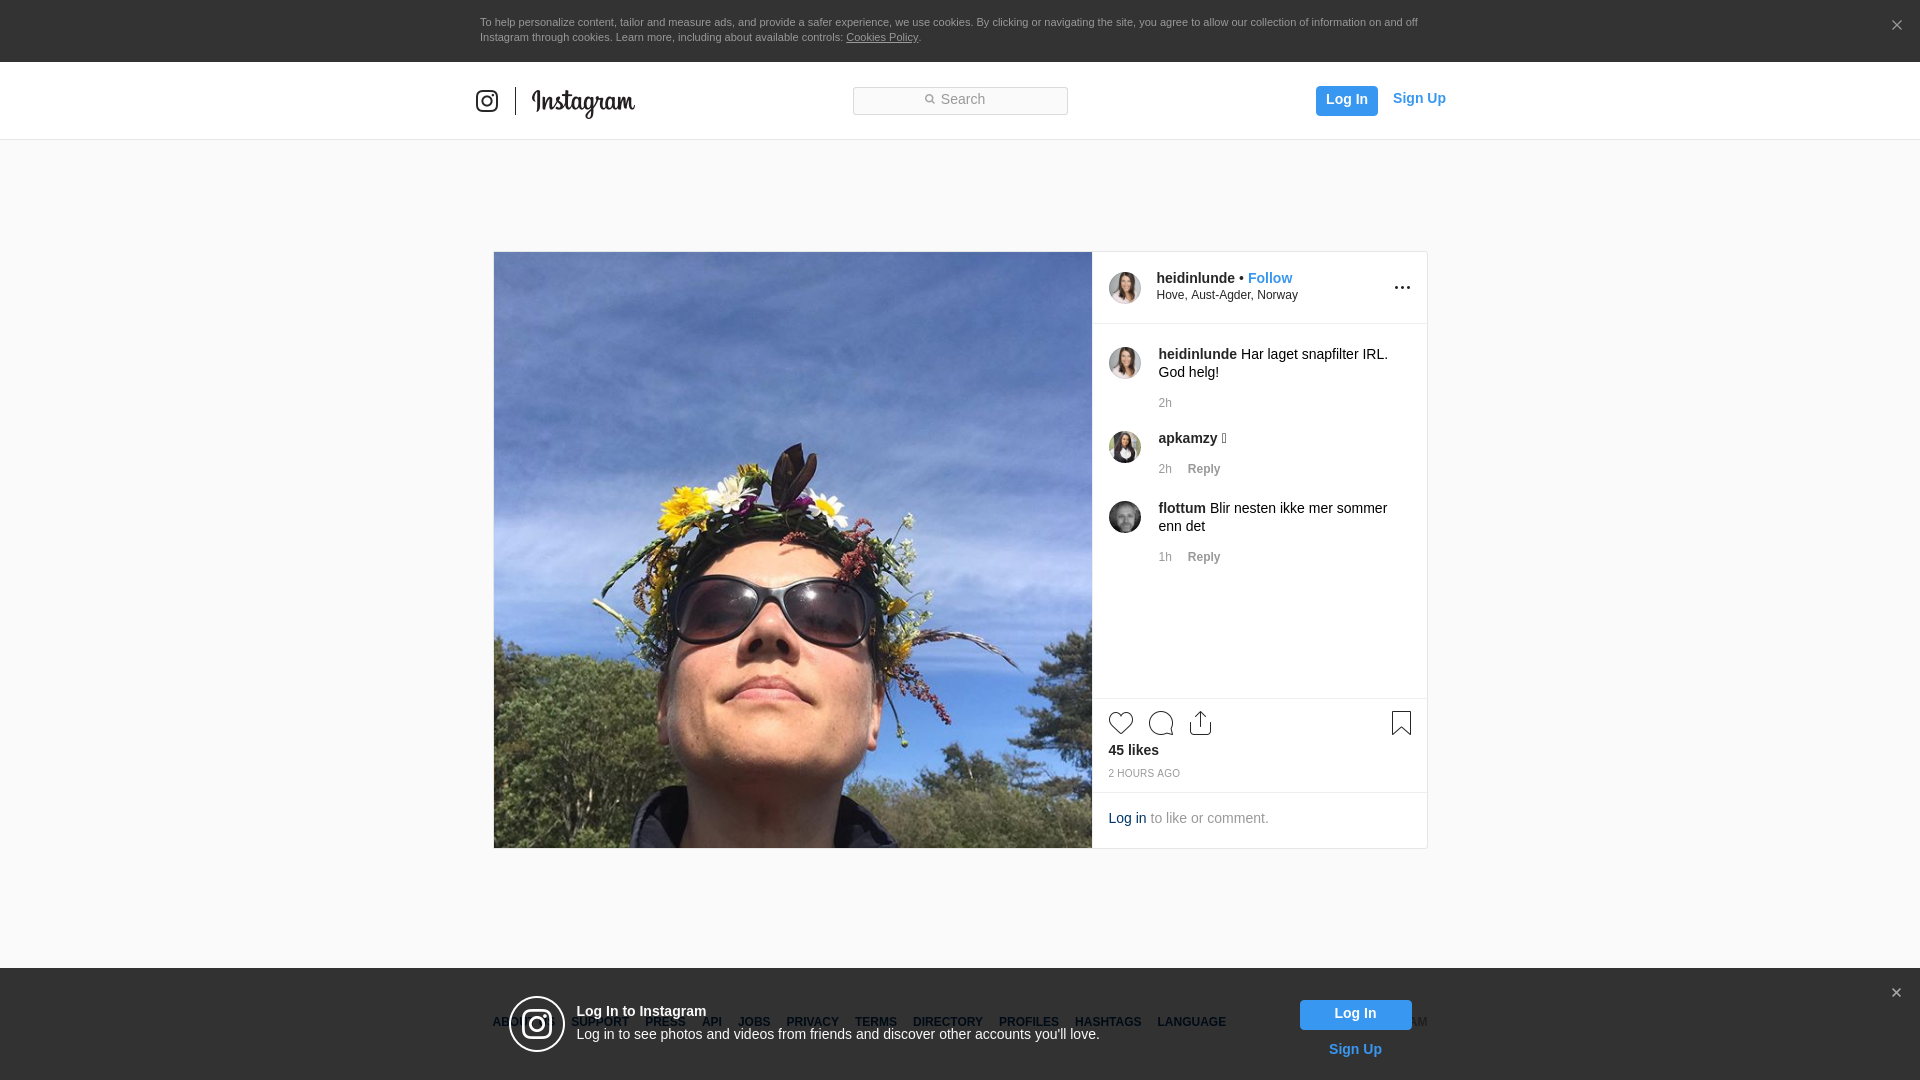Open the HASHTAGS footer link
This screenshot has height=1080, width=1920.
coord(1107,1022)
